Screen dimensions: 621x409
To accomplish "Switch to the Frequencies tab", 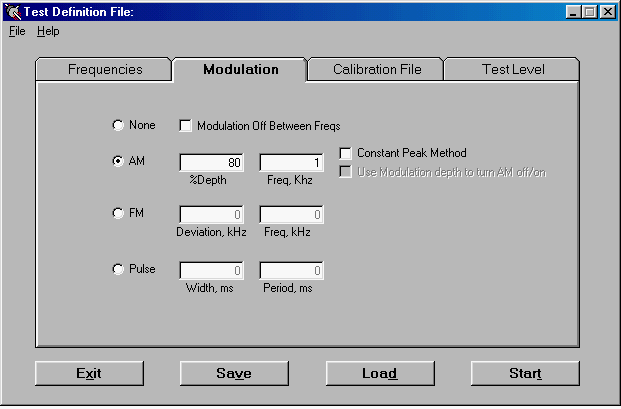I will coord(105,70).
